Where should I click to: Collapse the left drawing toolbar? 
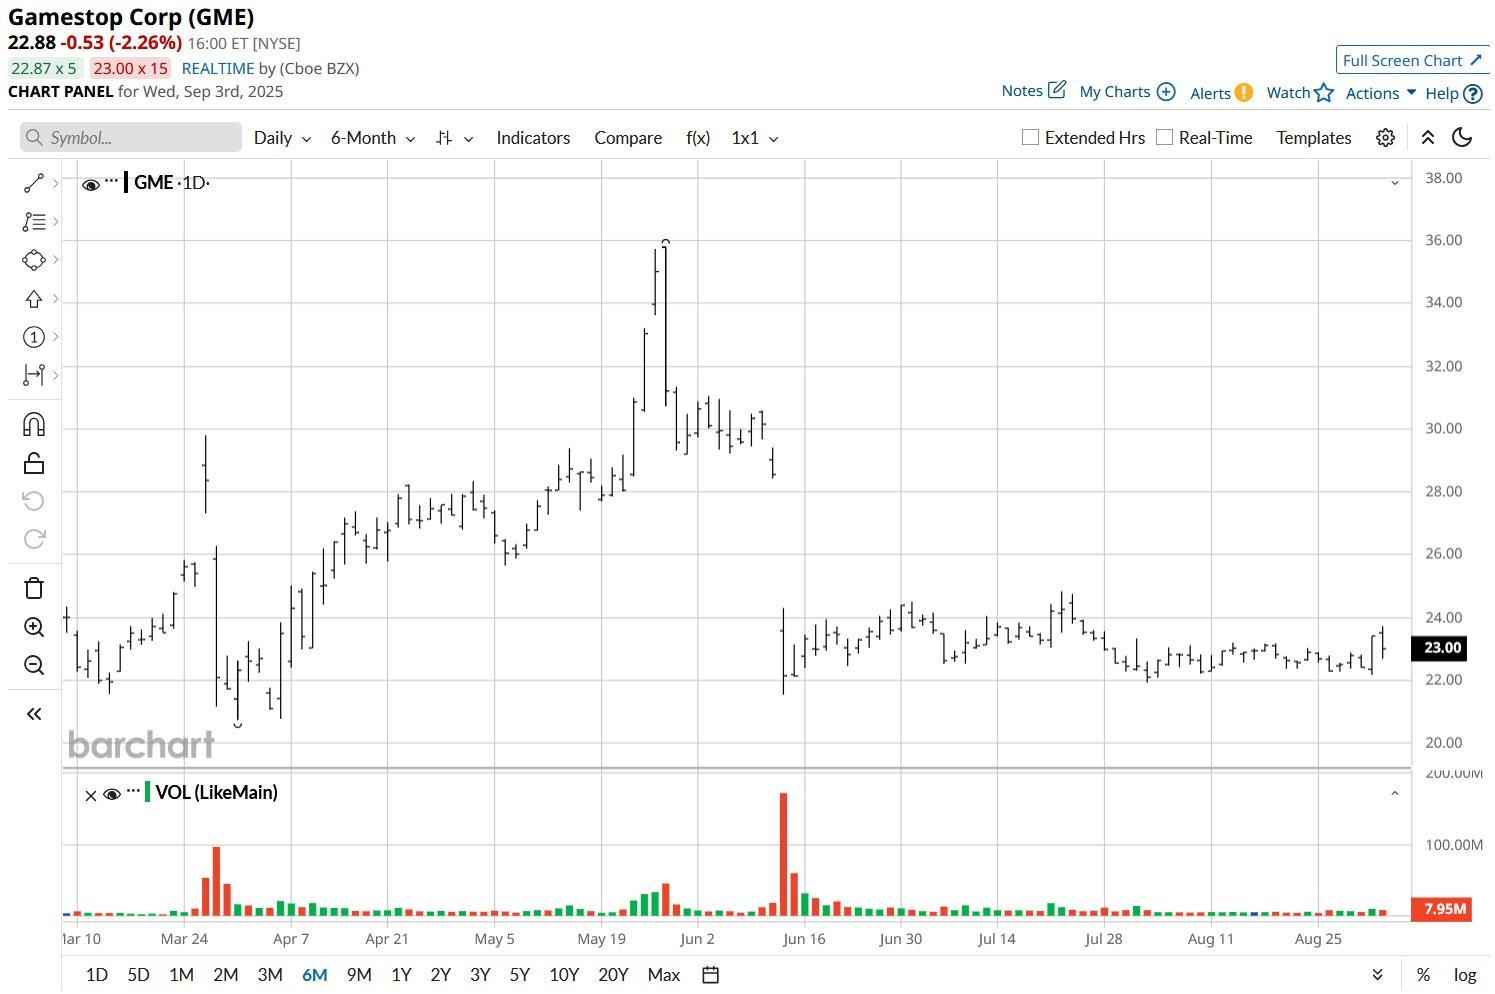click(33, 714)
